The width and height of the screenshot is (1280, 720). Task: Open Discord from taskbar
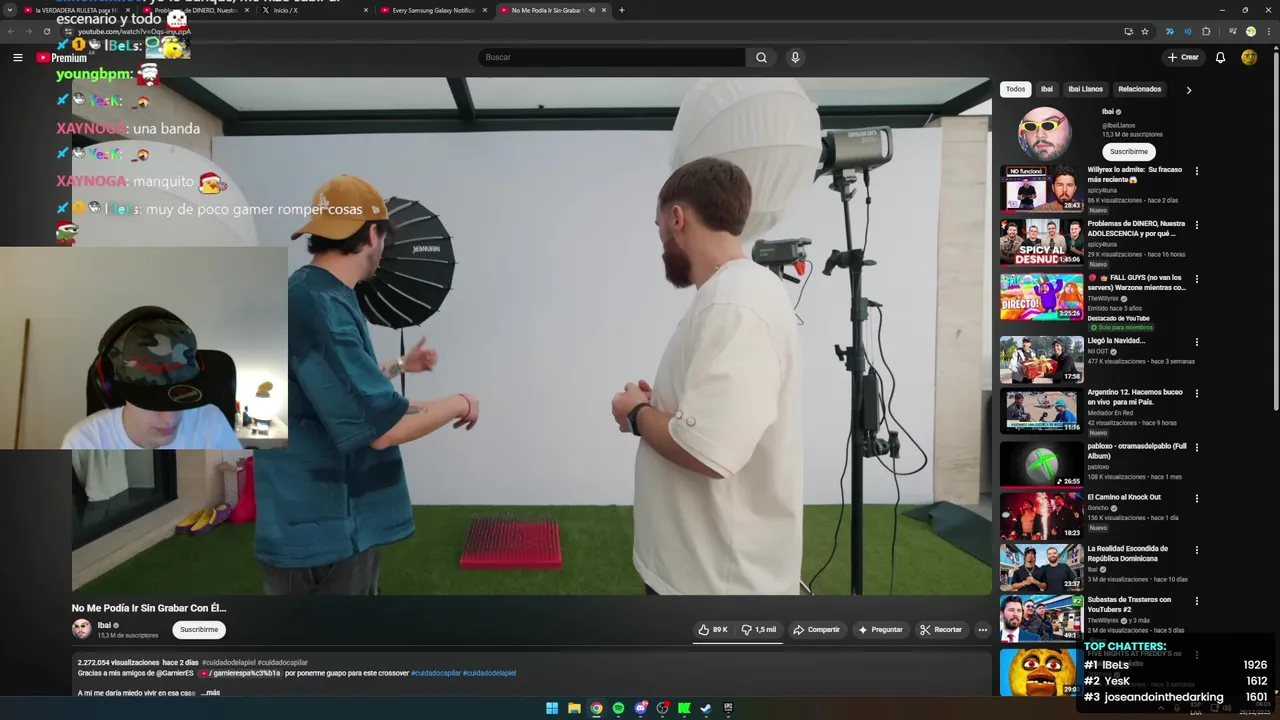[x=640, y=708]
